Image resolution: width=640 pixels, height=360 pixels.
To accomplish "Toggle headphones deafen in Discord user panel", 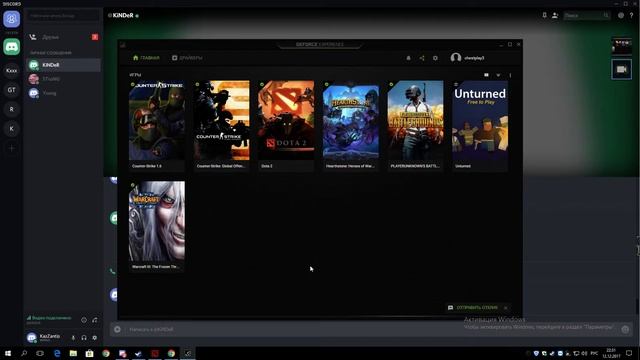I will pyautogui.click(x=84, y=338).
